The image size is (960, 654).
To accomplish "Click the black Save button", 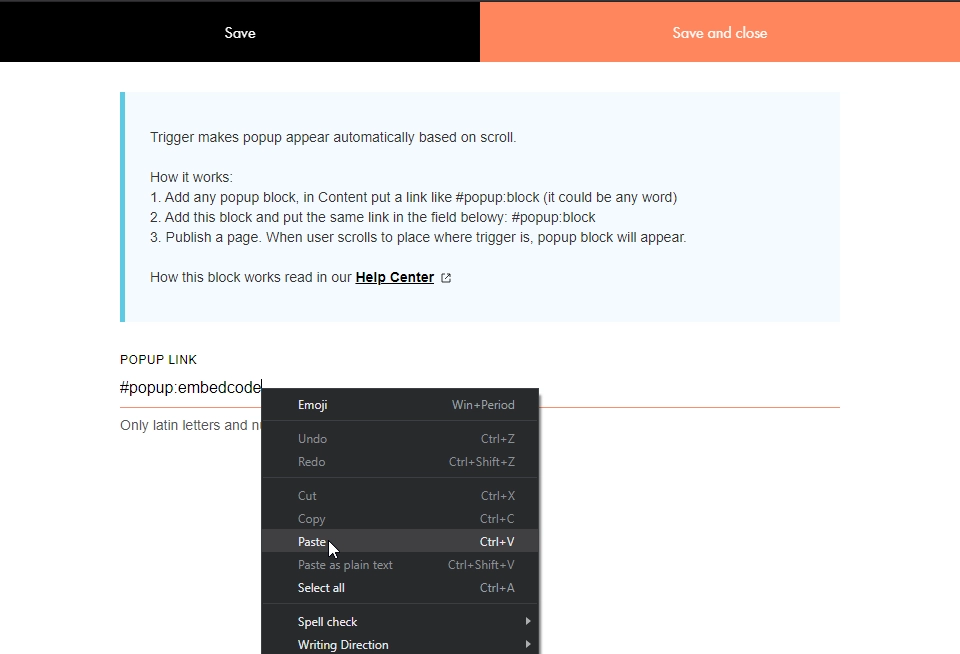I will [x=239, y=32].
